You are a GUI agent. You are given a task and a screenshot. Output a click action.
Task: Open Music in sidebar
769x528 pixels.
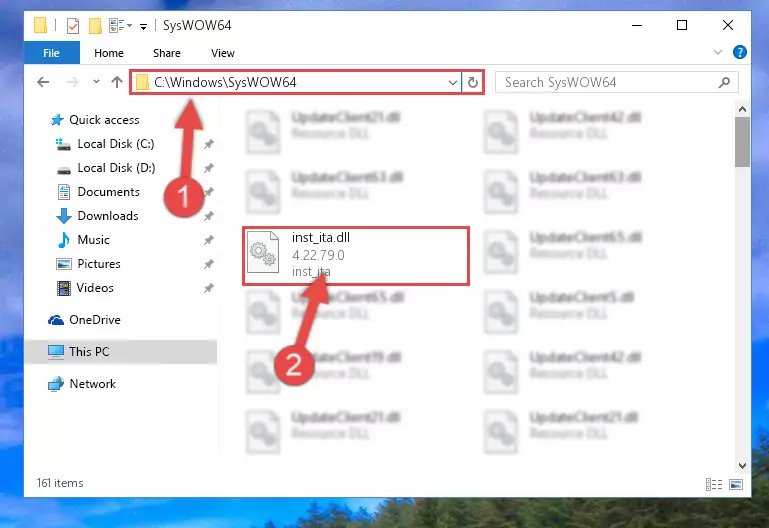point(93,240)
